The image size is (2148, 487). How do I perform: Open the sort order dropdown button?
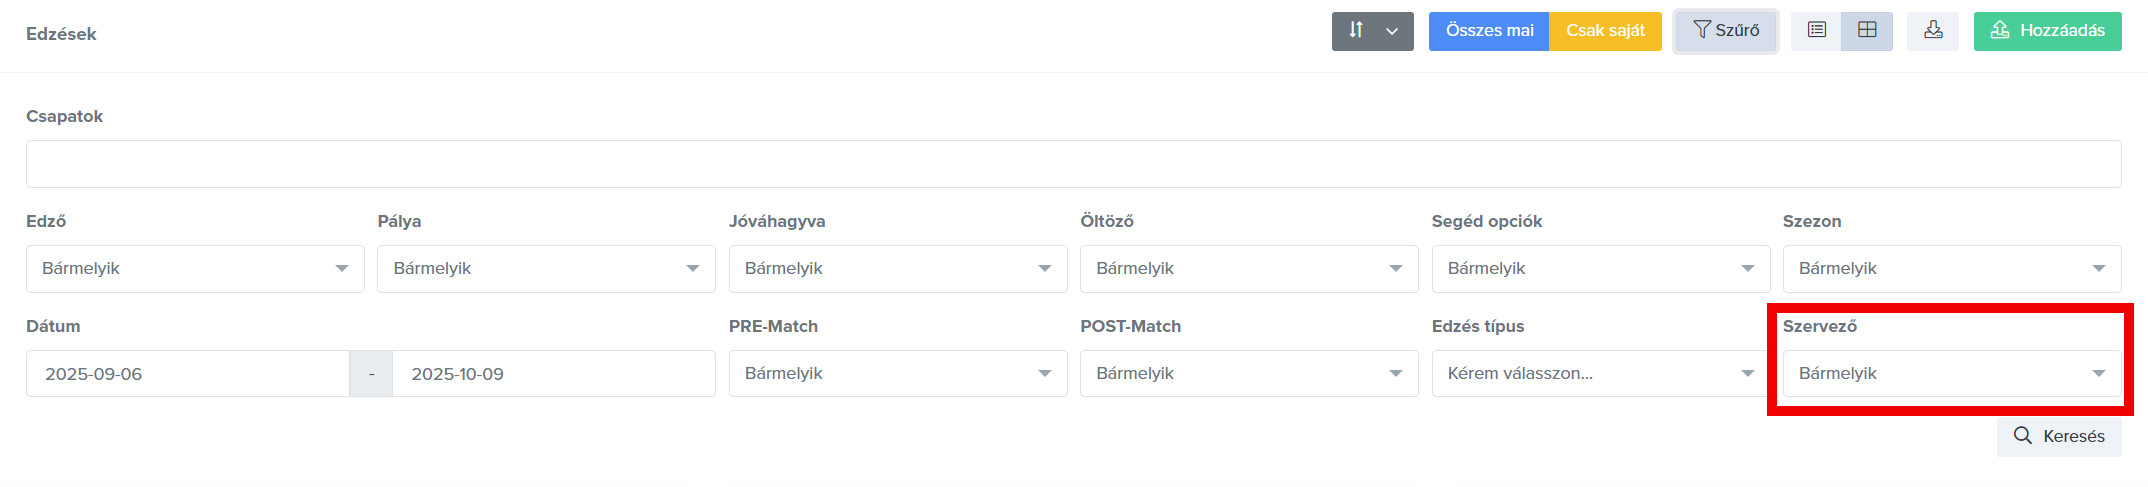[1372, 31]
